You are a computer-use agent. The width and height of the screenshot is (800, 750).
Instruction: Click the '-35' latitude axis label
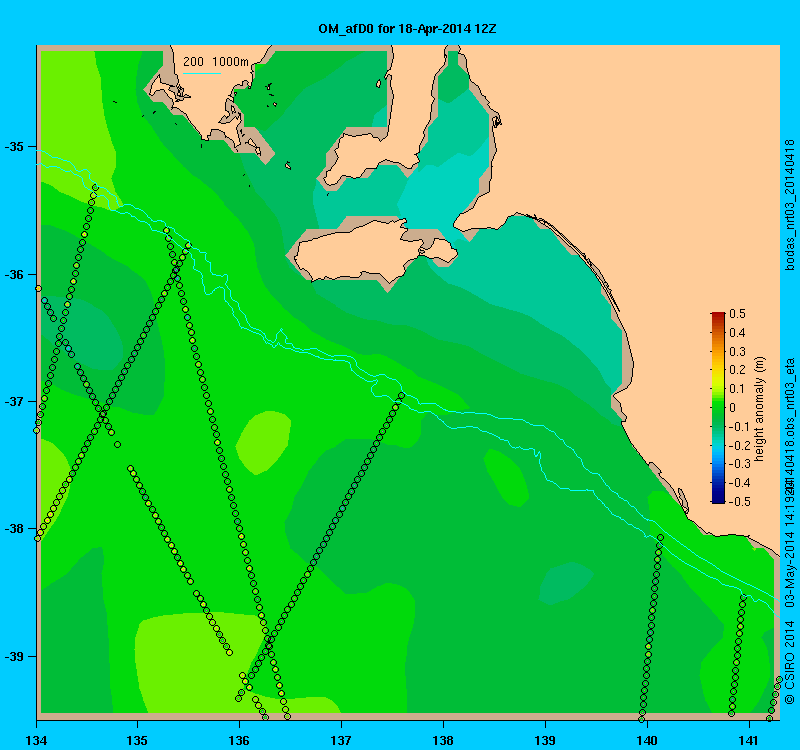[x=14, y=147]
